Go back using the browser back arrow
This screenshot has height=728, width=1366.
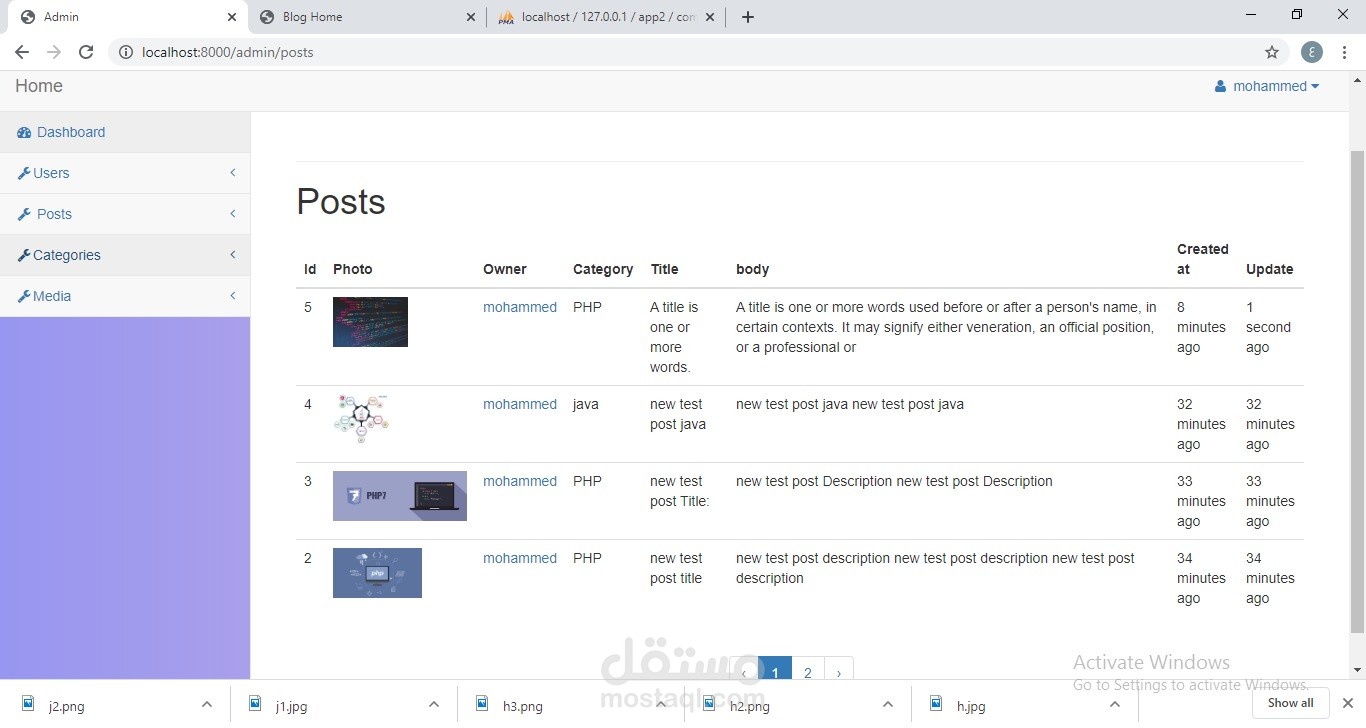[x=22, y=52]
